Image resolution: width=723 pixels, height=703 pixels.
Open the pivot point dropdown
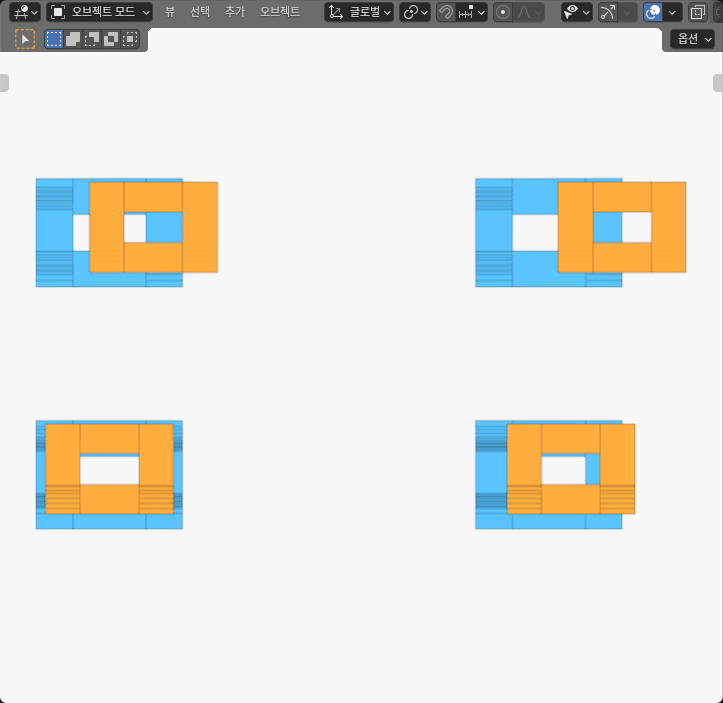415,12
